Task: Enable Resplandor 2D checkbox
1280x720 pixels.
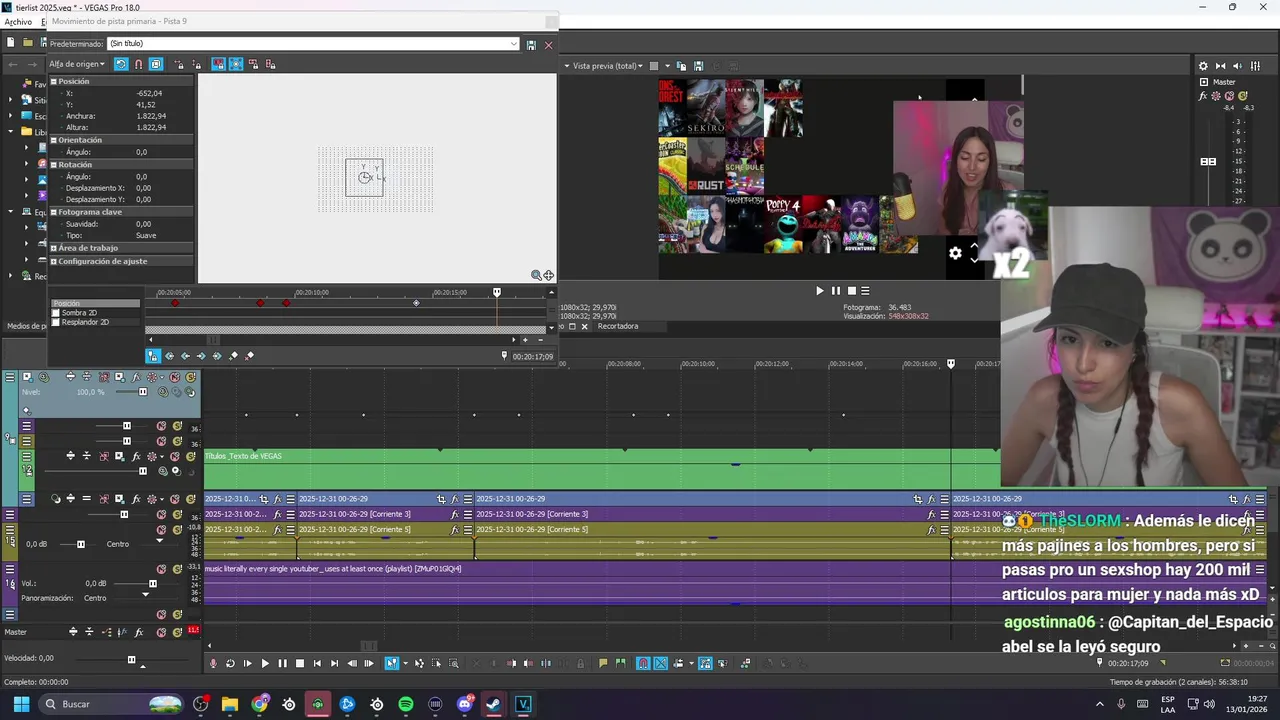Action: click(x=56, y=322)
